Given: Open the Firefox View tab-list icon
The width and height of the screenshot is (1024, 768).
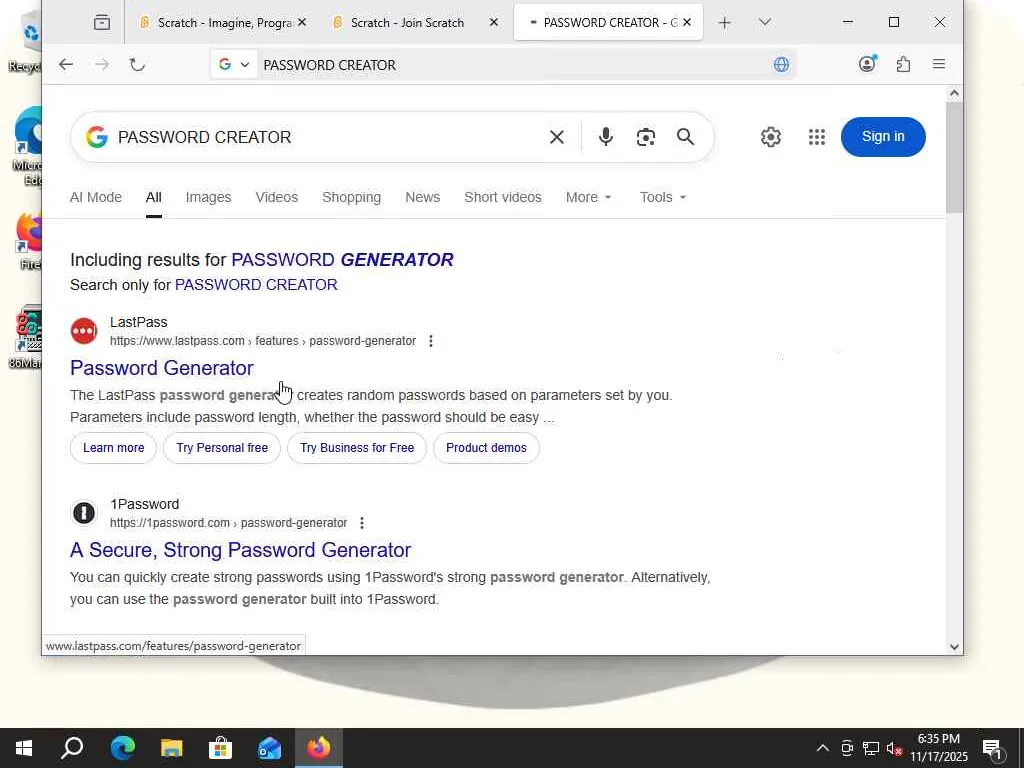Looking at the screenshot, I should [x=102, y=23].
